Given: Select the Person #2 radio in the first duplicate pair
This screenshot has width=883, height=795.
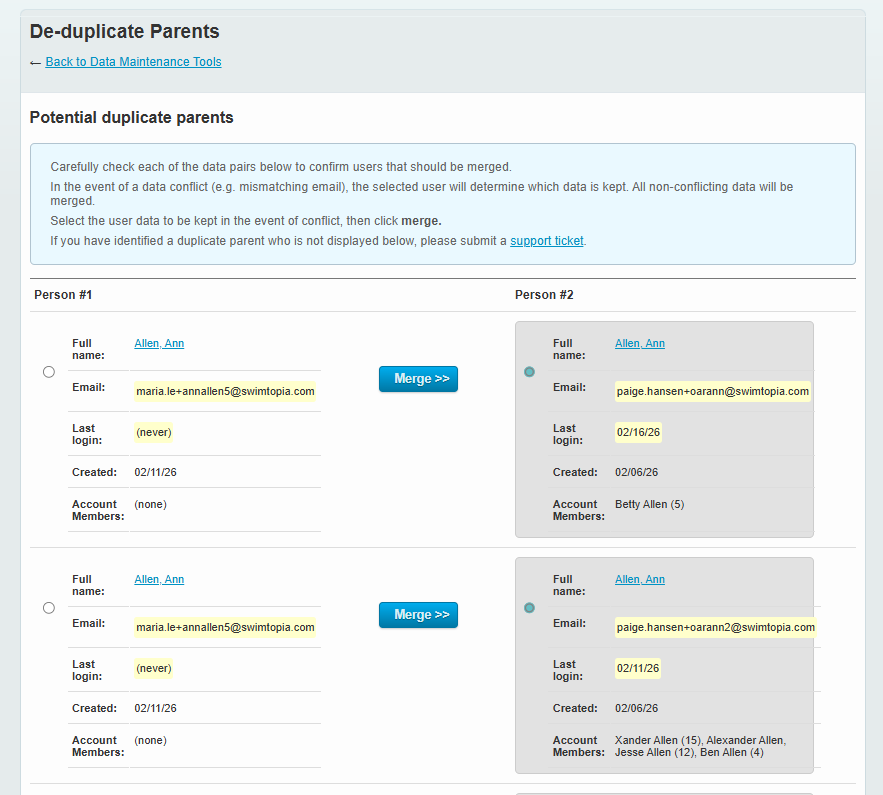Looking at the screenshot, I should (x=529, y=371).
